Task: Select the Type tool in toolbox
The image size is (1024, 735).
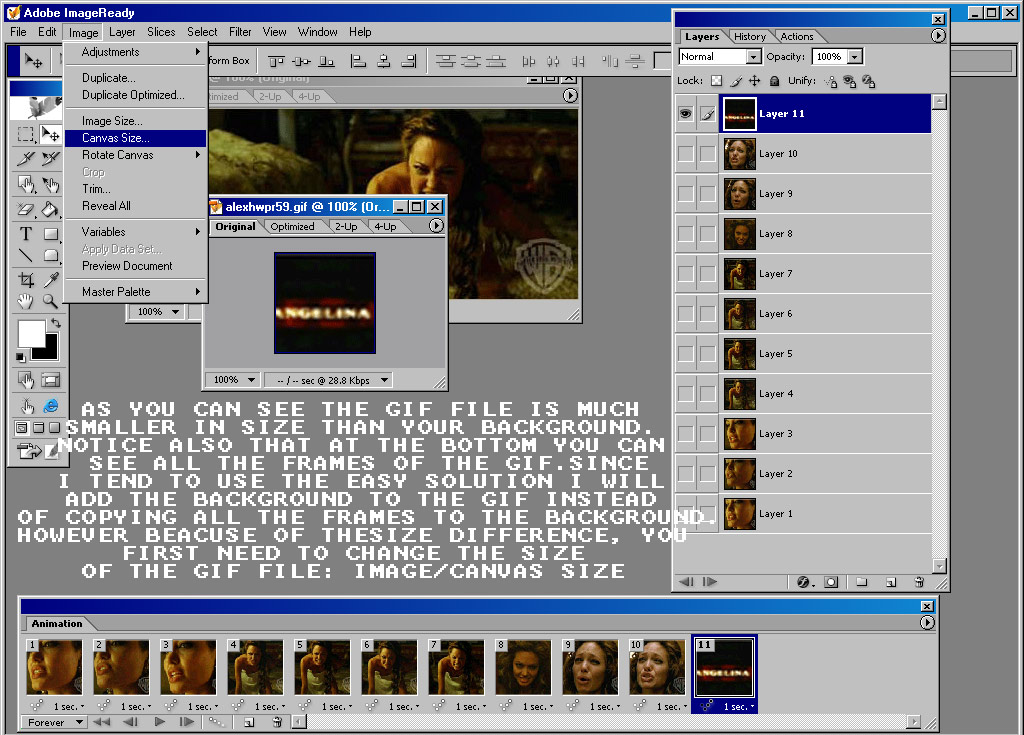Action: [26, 234]
